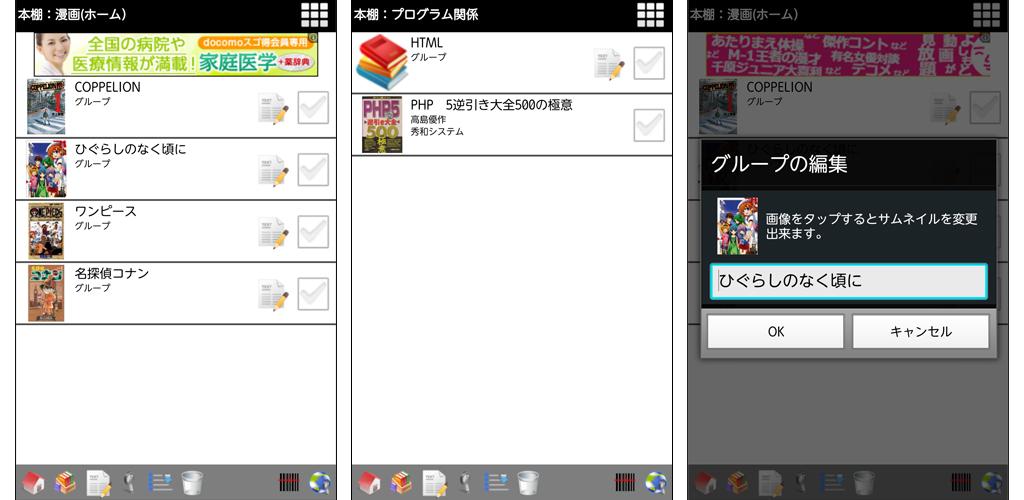This screenshot has height=500, width=1024.
Task: Open list sort icon in 漫画 shelf toolbar
Action: click(161, 483)
